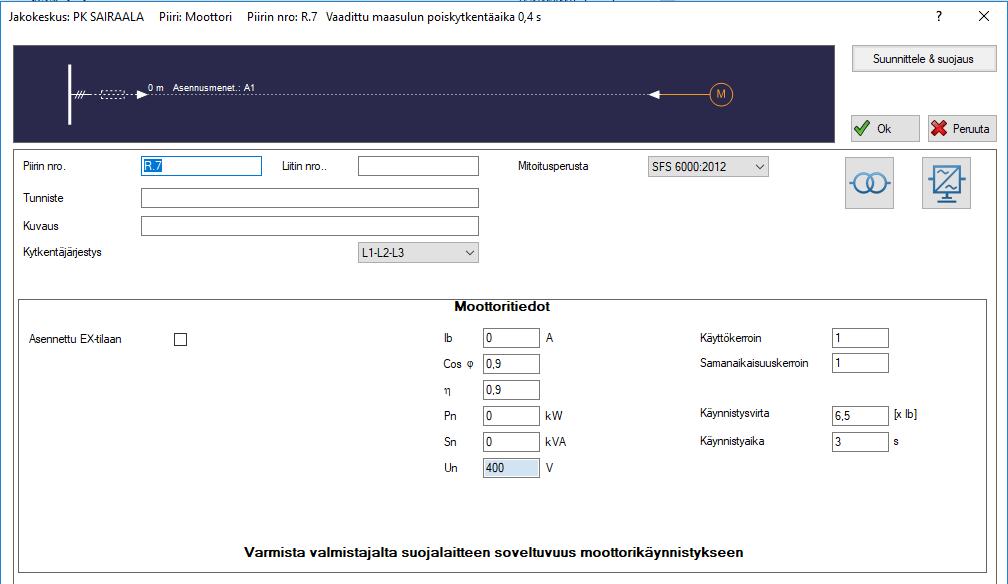Select the Un voltage field

pos(511,468)
